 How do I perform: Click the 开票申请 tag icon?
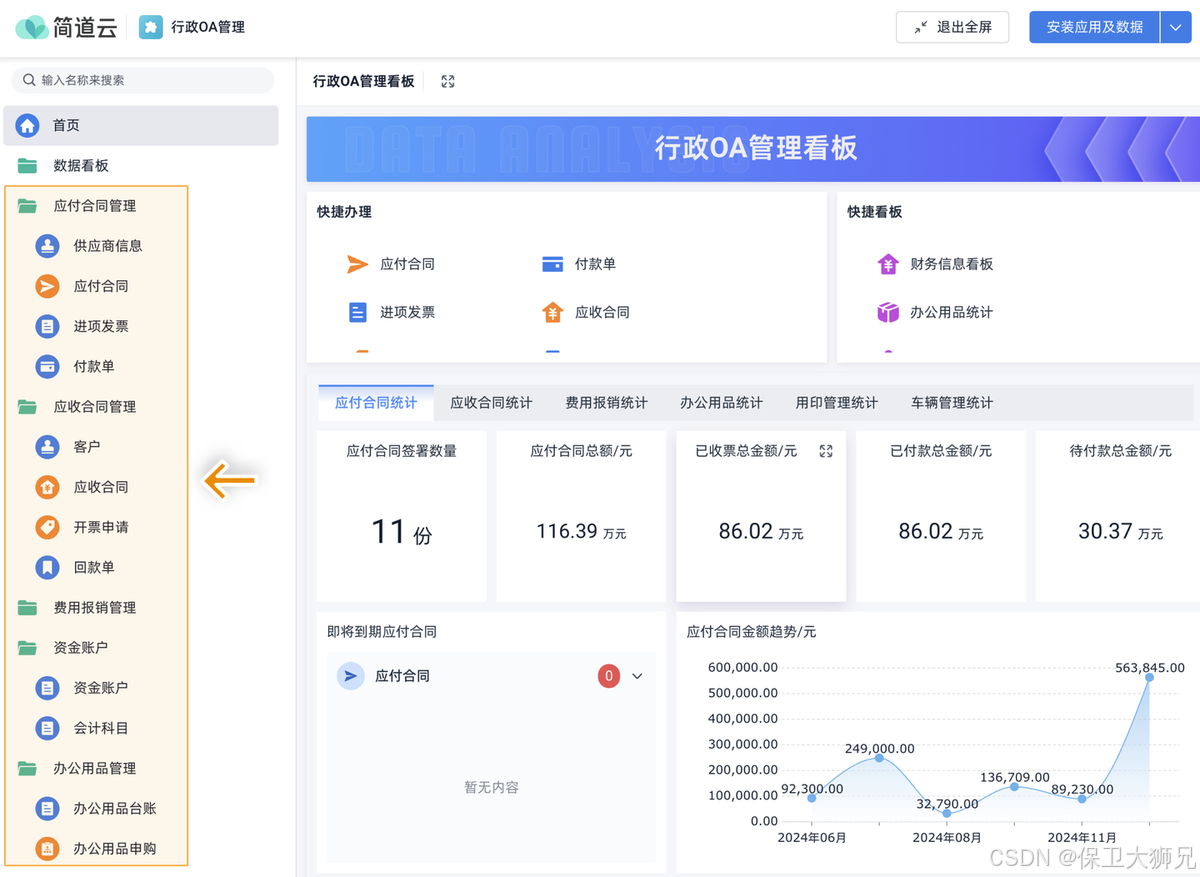(47, 527)
